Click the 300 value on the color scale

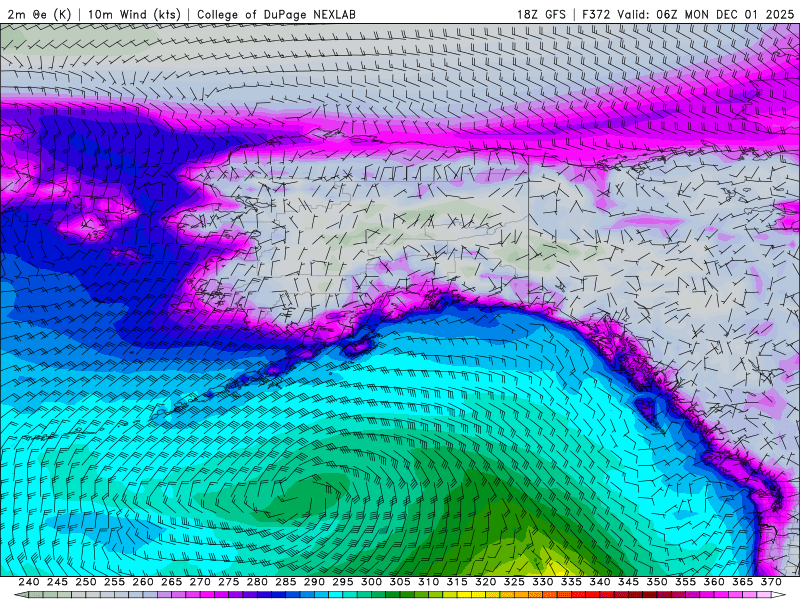pyautogui.click(x=371, y=582)
